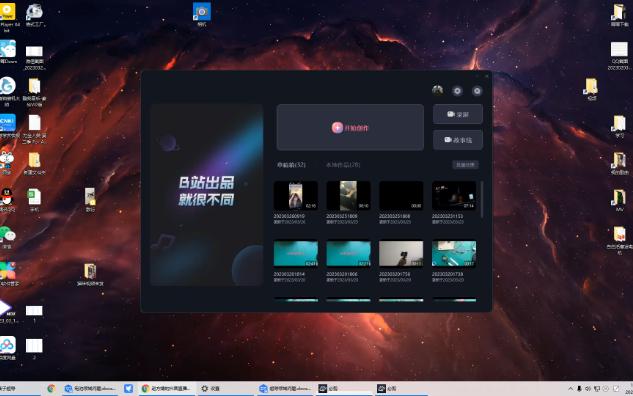Click the 批量管理 batch manage button

tap(465, 165)
